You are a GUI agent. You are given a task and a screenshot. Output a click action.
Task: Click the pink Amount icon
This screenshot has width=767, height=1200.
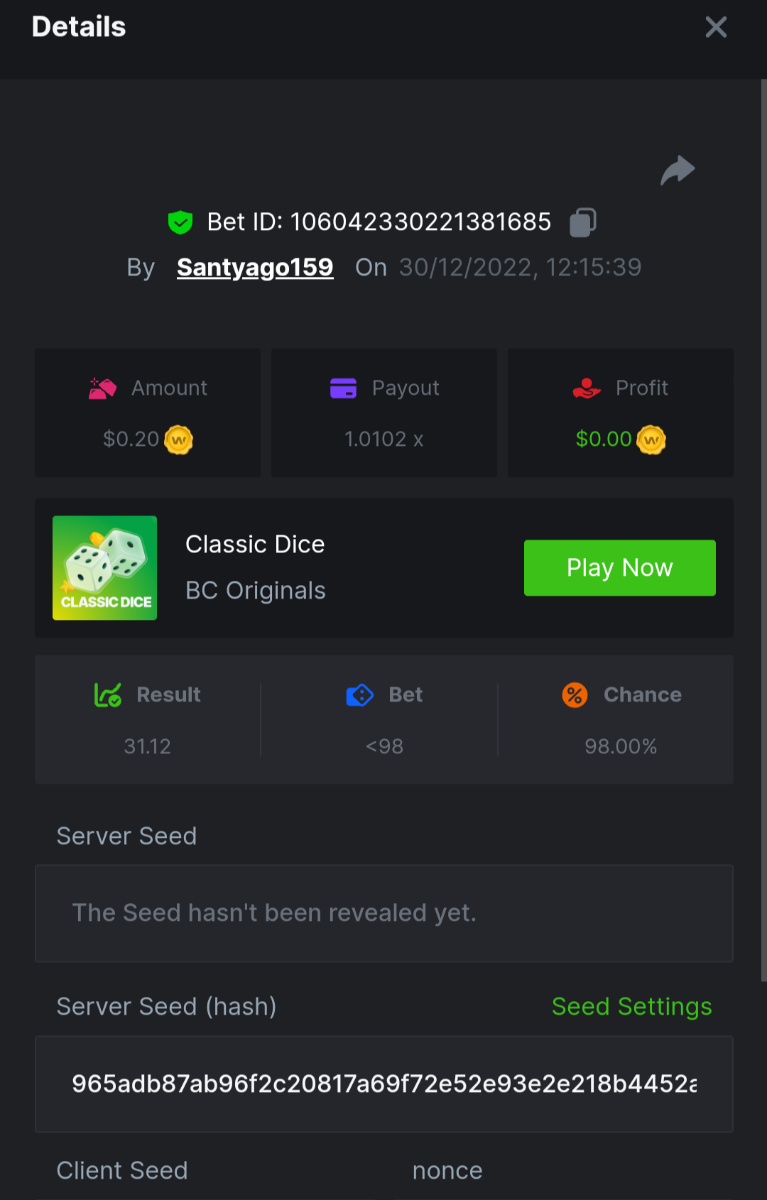coord(103,389)
